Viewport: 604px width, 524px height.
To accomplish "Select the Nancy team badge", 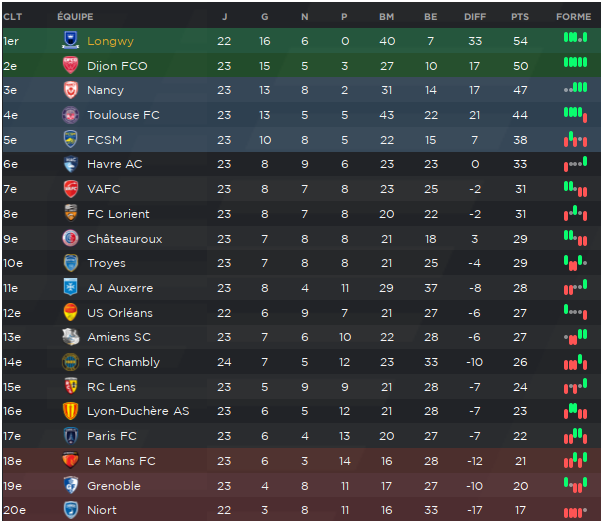I will coord(70,90).
